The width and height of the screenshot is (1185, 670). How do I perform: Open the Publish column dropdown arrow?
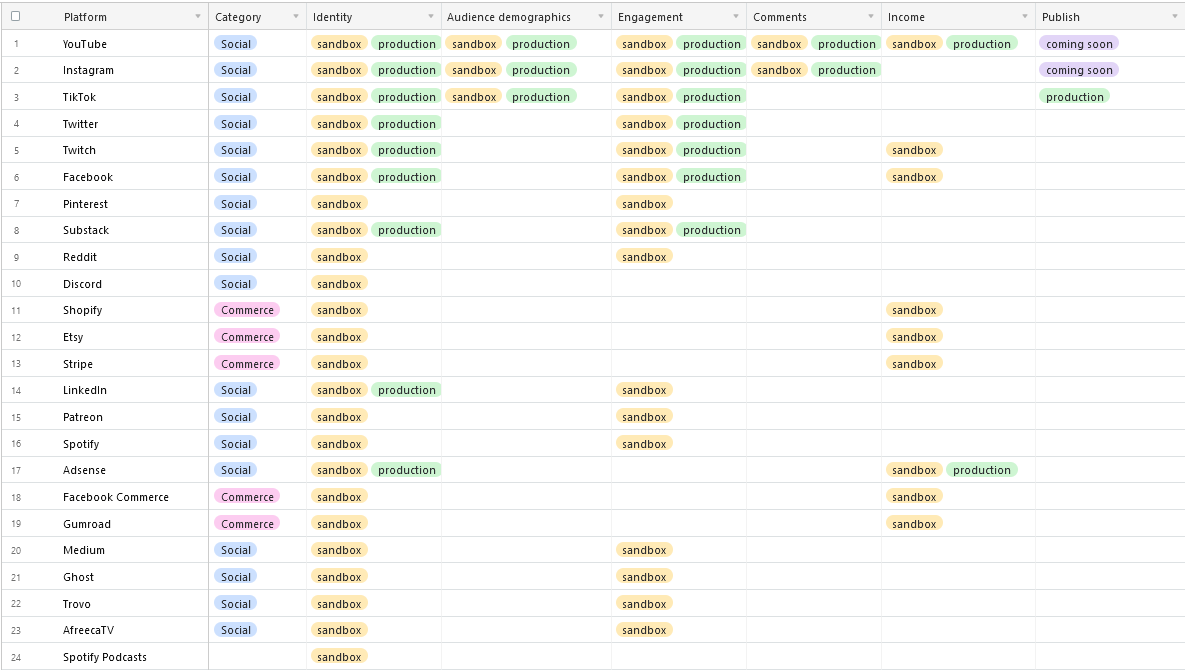(x=1174, y=17)
